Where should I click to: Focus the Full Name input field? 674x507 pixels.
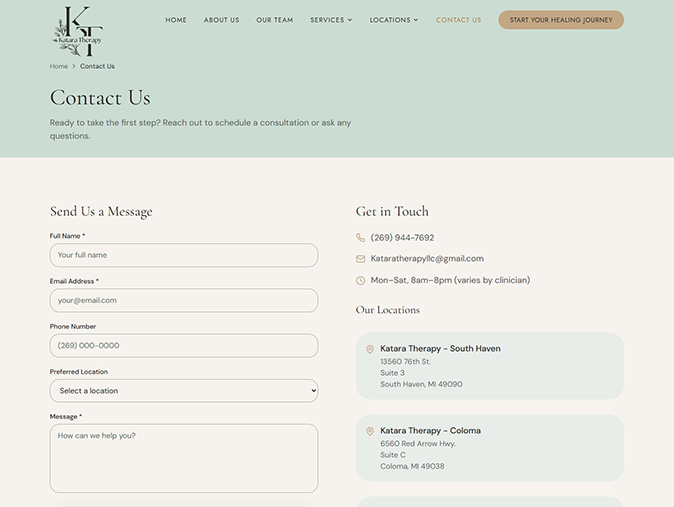coord(184,255)
